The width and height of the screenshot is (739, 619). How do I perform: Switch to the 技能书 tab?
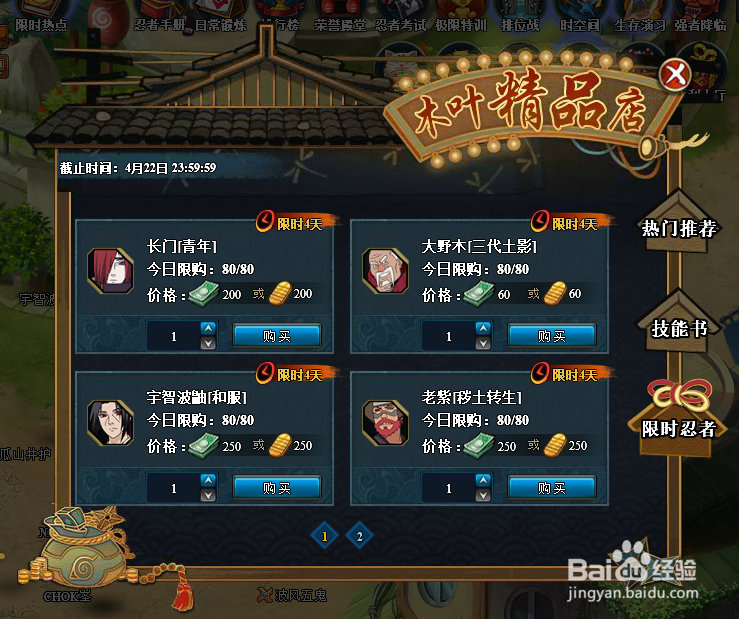[x=679, y=328]
